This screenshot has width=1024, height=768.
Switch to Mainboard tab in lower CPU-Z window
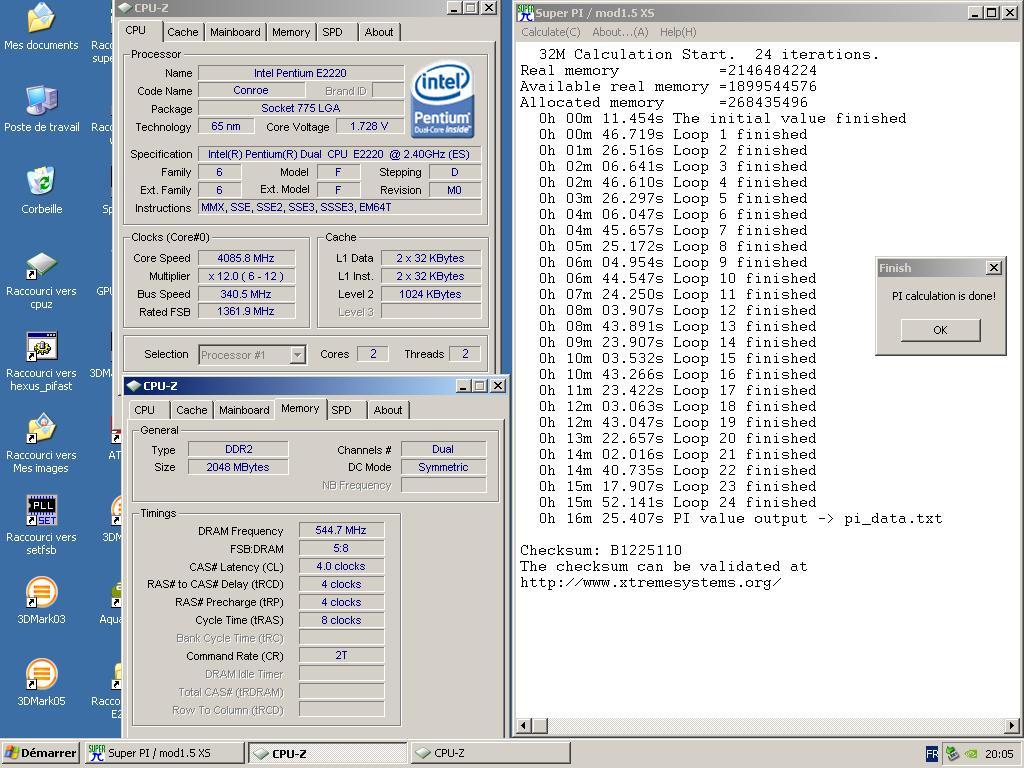244,410
